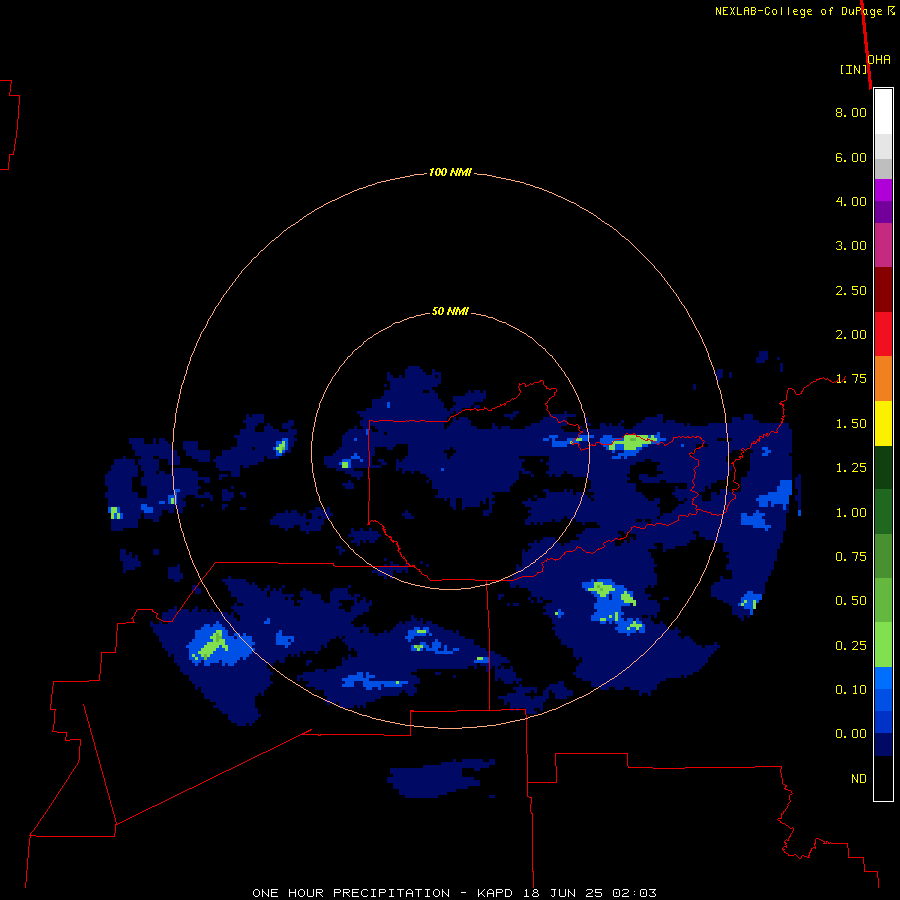The width and height of the screenshot is (900, 900).
Task: Click the bright magenta legend swatch above 4.00
Action: click(x=883, y=190)
